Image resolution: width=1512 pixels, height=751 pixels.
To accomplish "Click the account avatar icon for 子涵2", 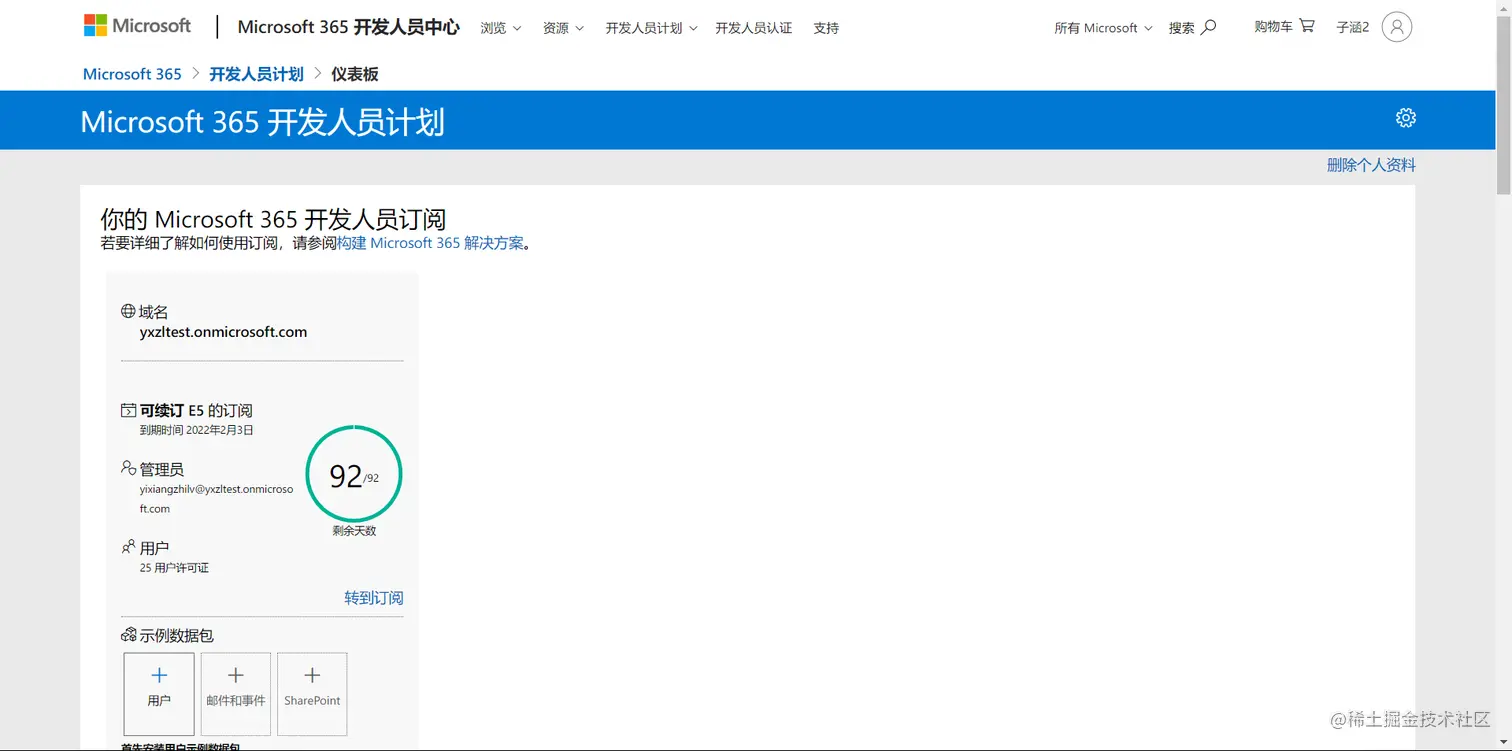I will pyautogui.click(x=1397, y=27).
